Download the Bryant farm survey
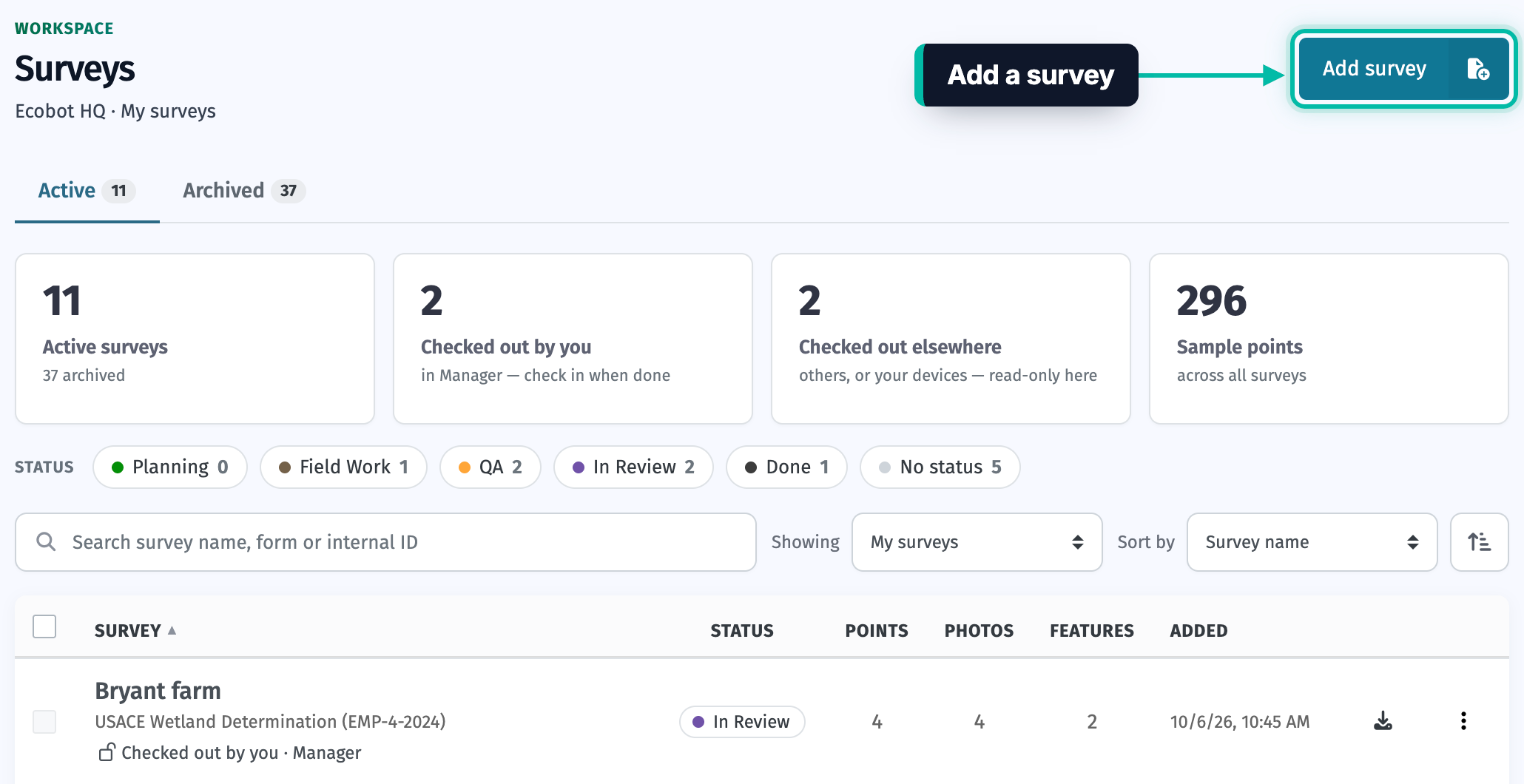 [1383, 721]
